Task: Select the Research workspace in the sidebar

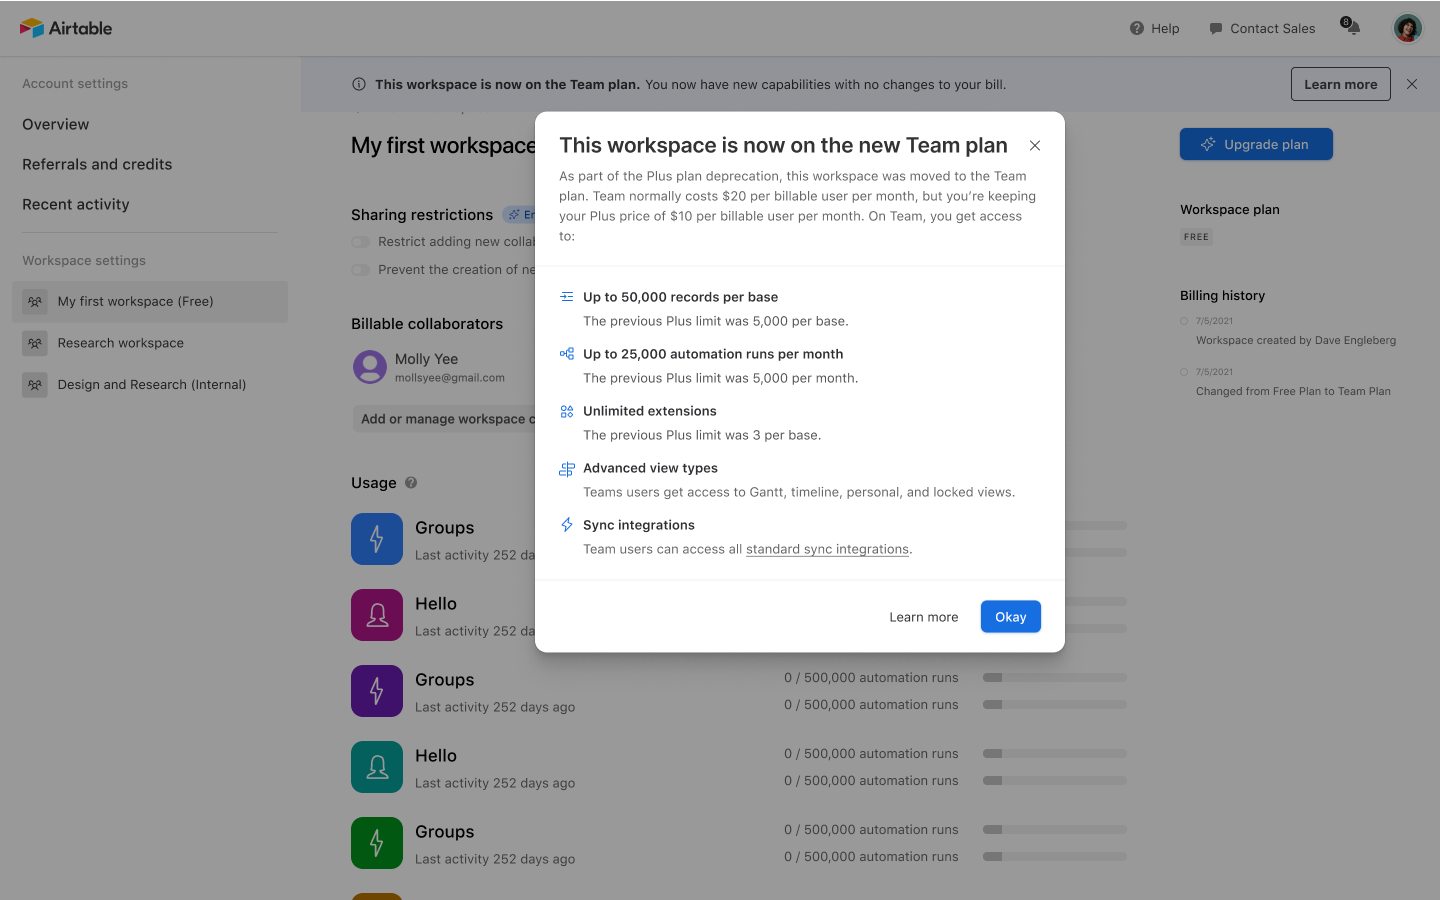Action: [120, 343]
